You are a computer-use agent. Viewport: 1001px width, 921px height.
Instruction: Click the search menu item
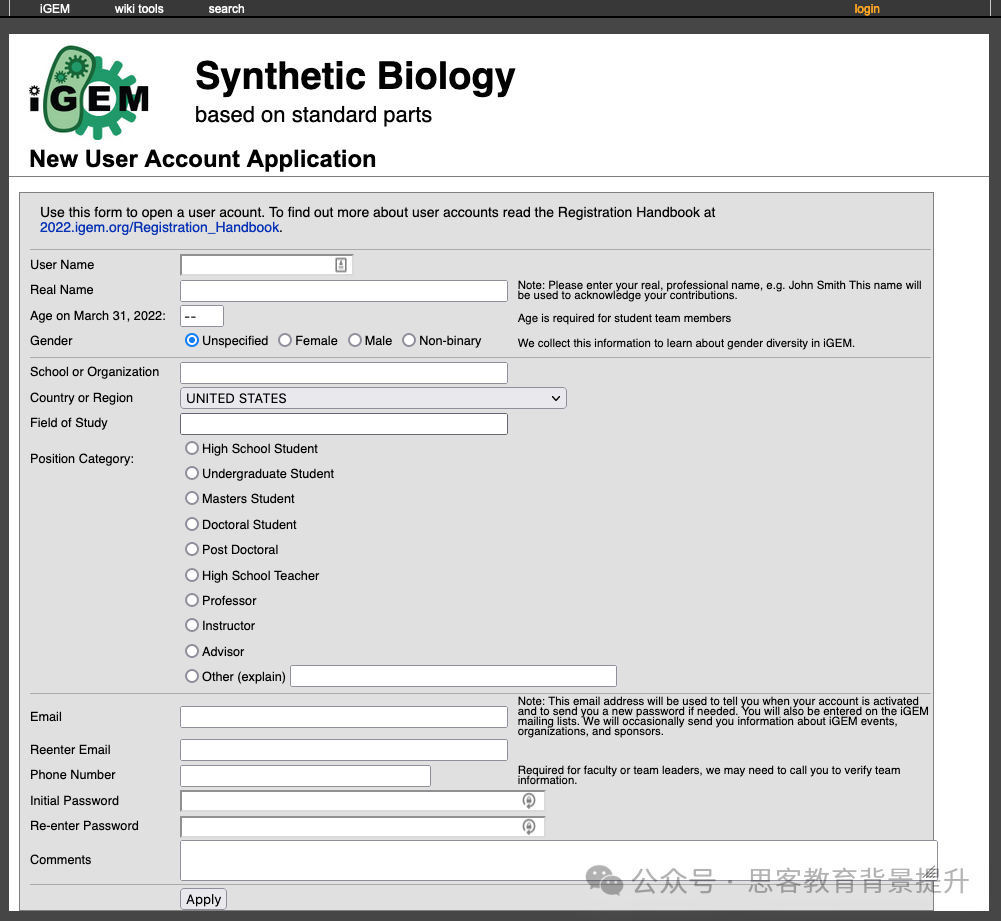226,9
